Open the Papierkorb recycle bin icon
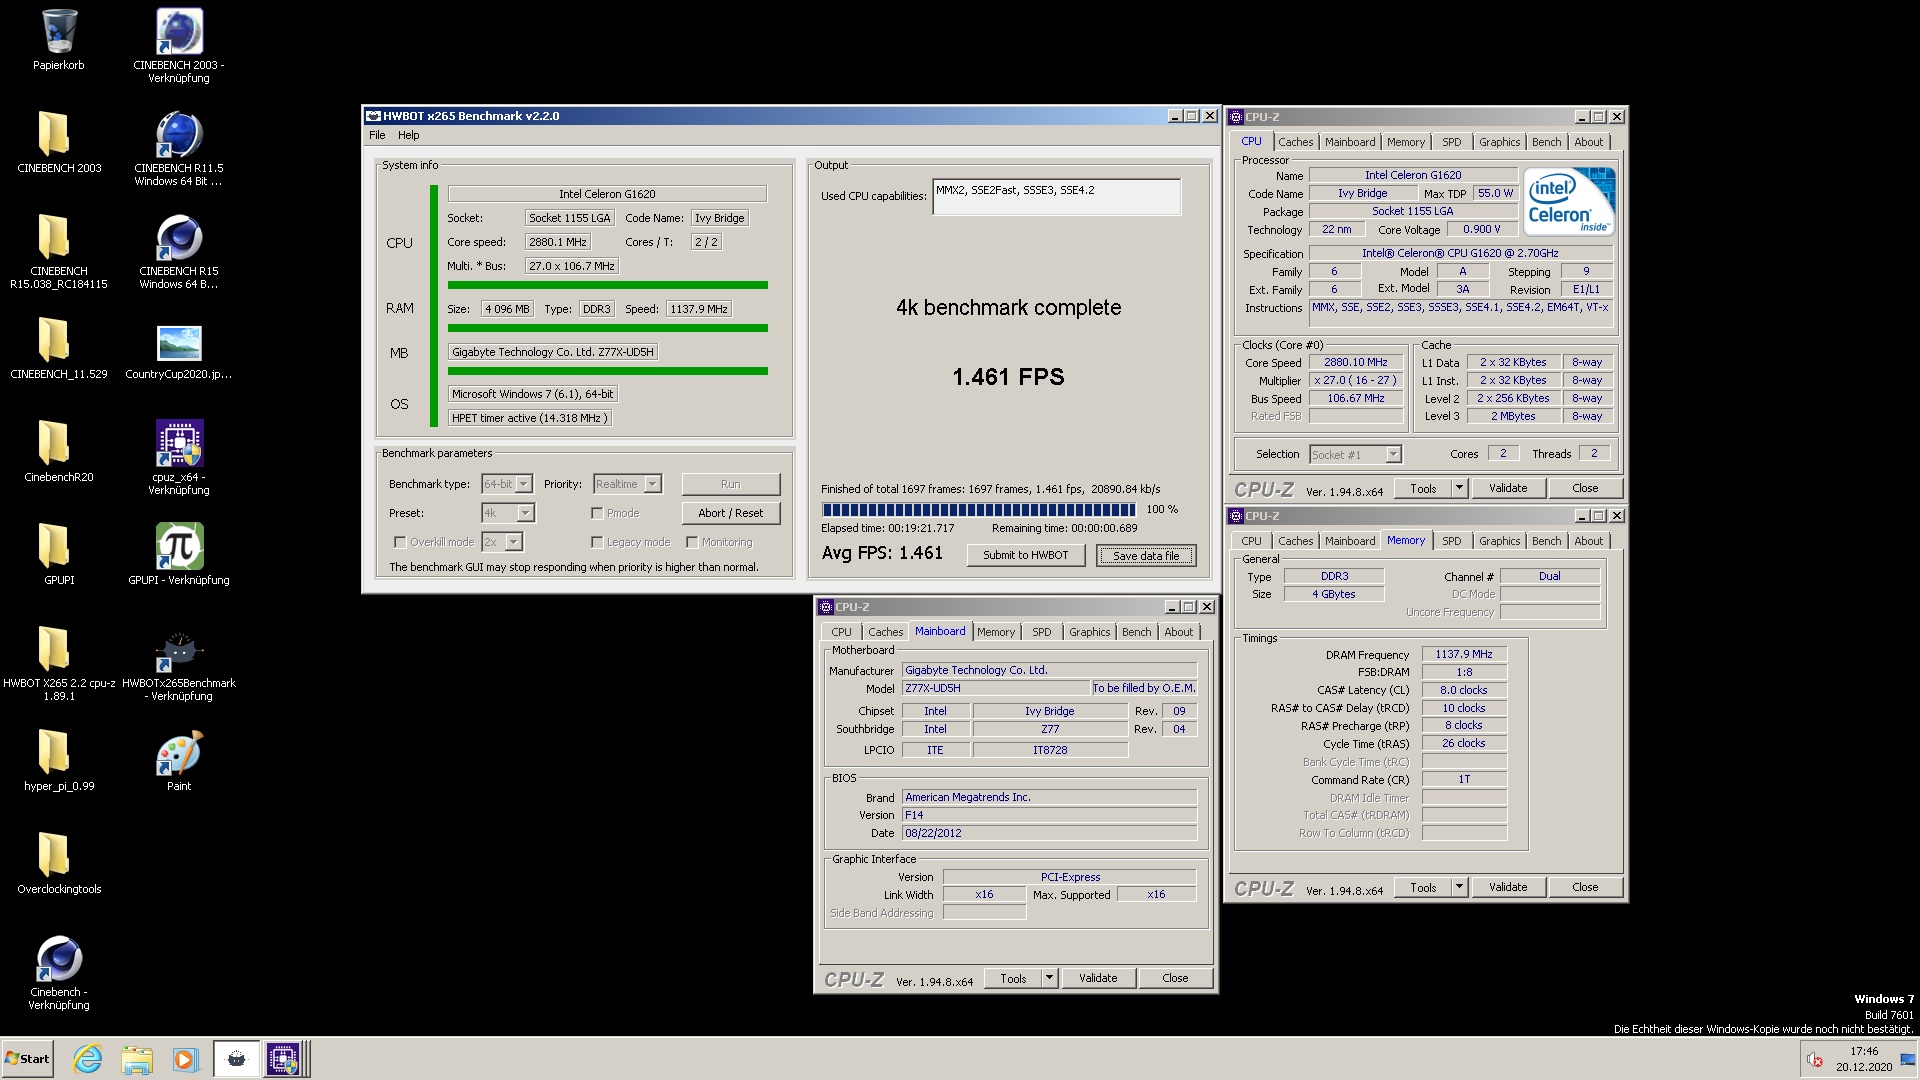 pos(59,40)
